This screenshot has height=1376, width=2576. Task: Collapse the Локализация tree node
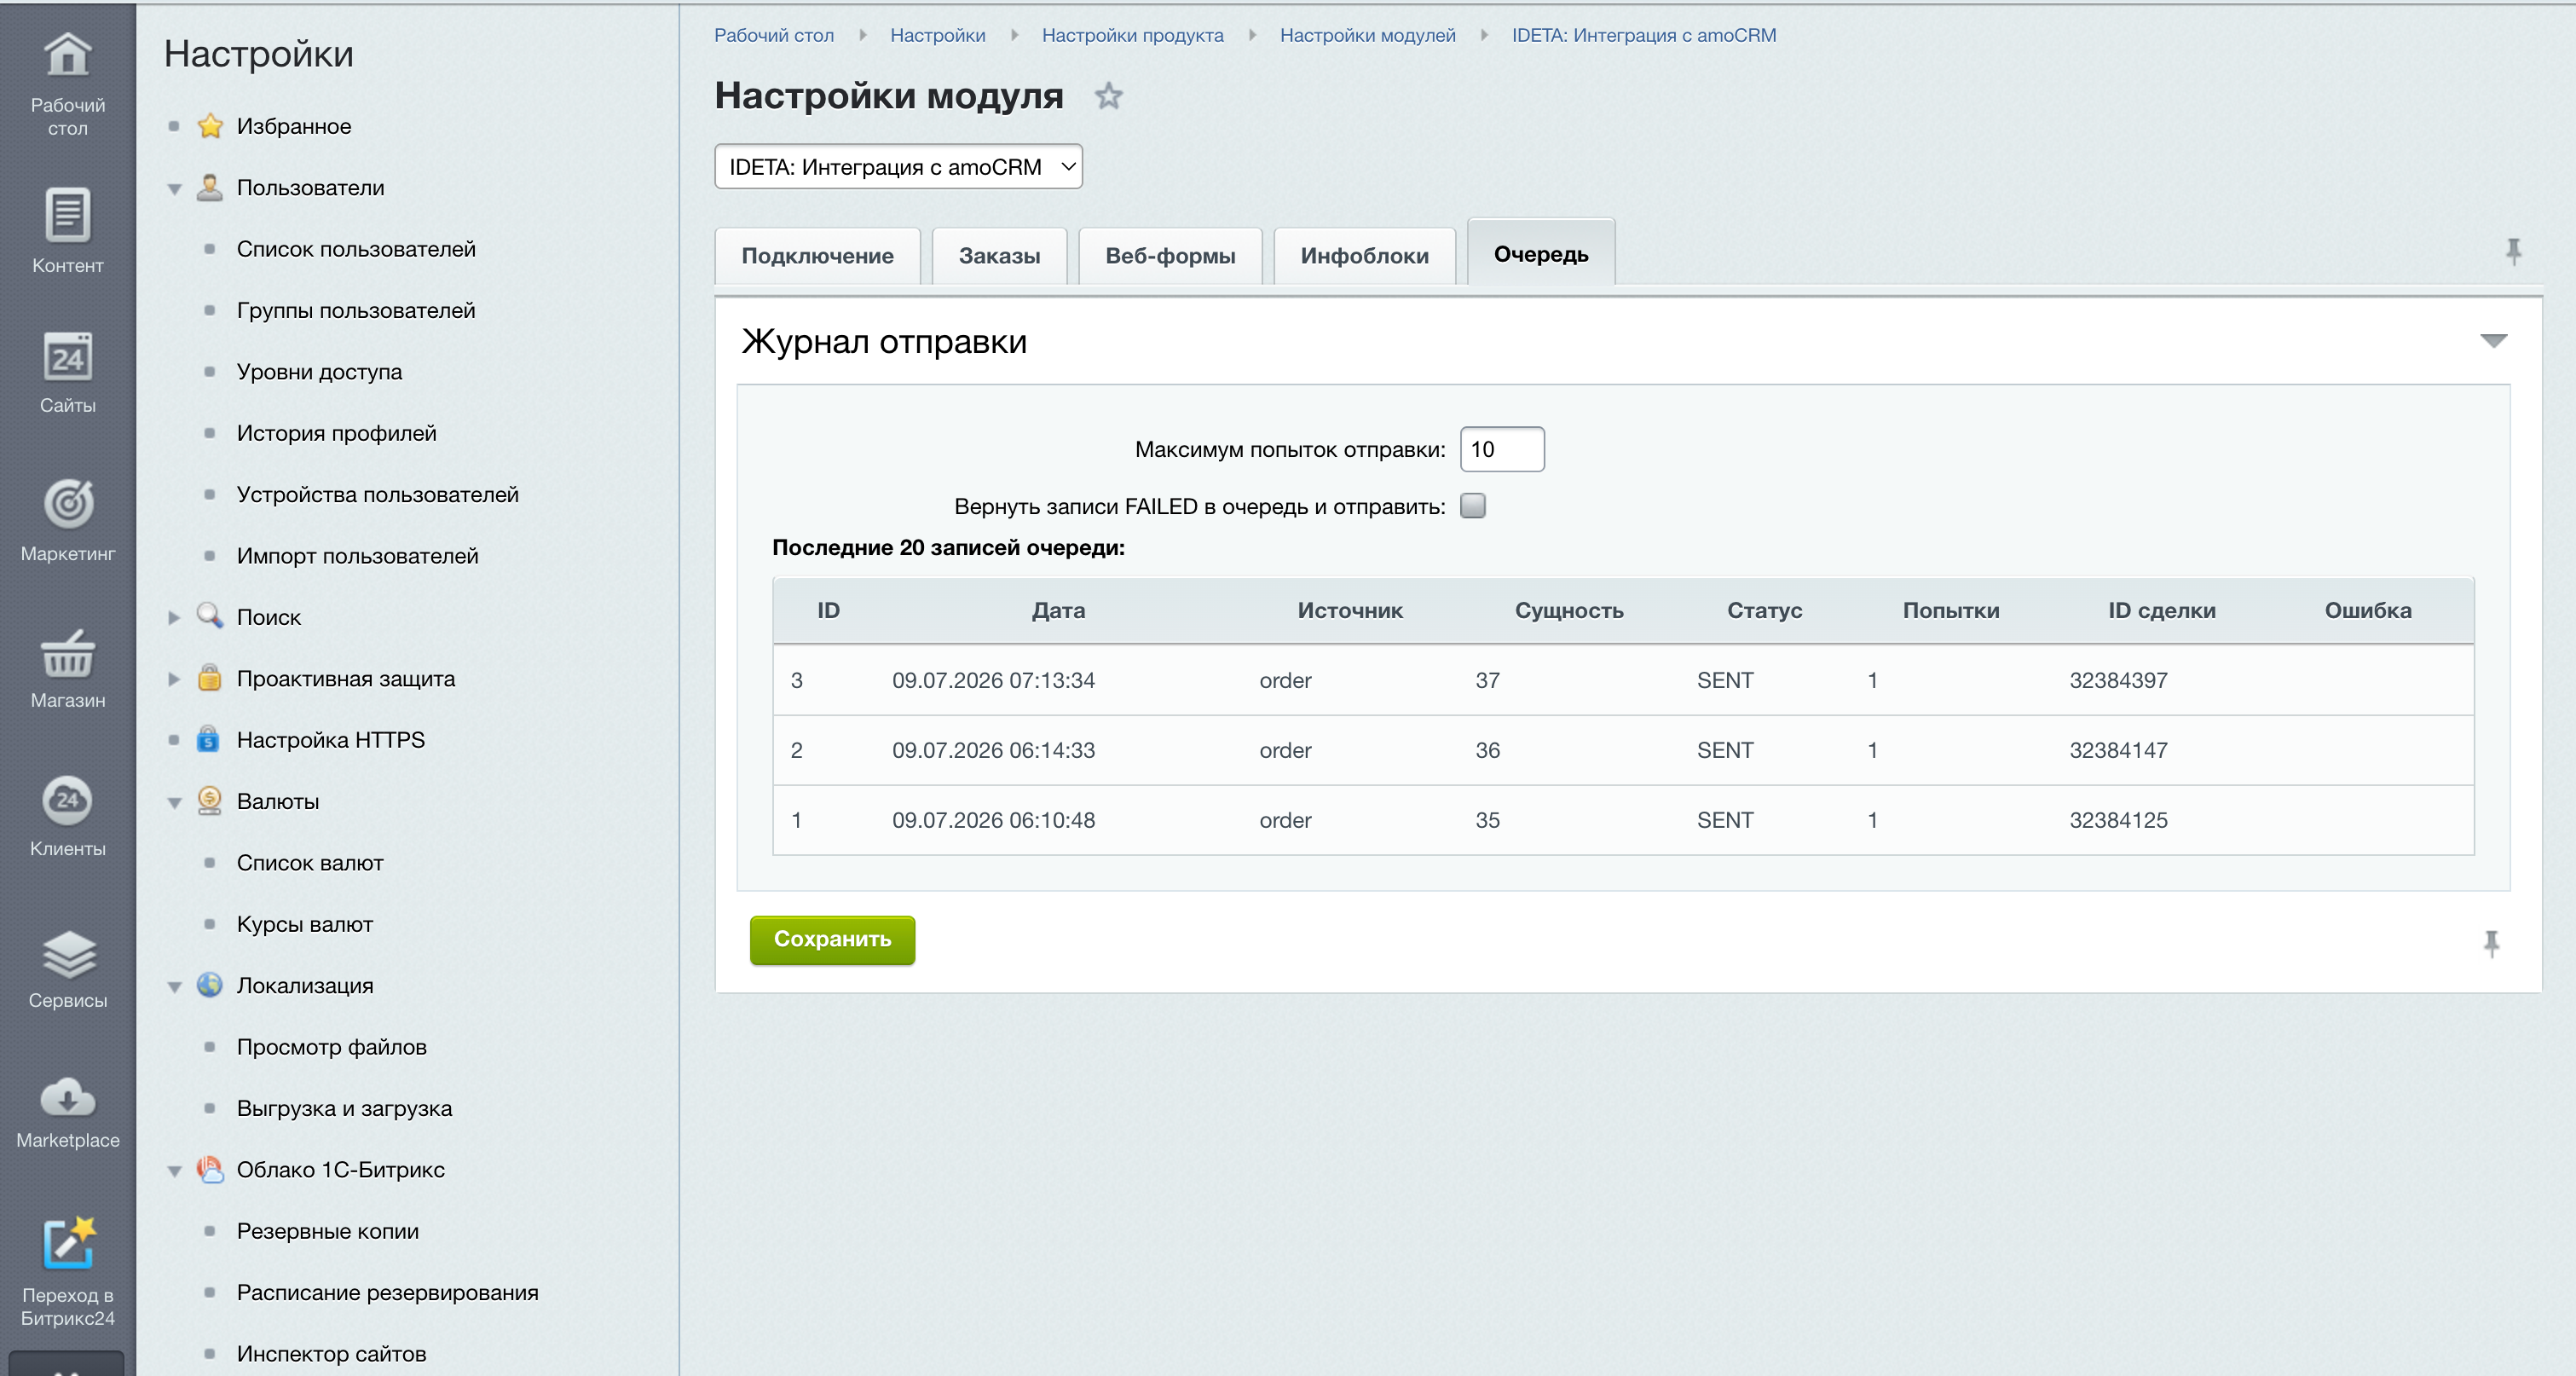coord(174,987)
